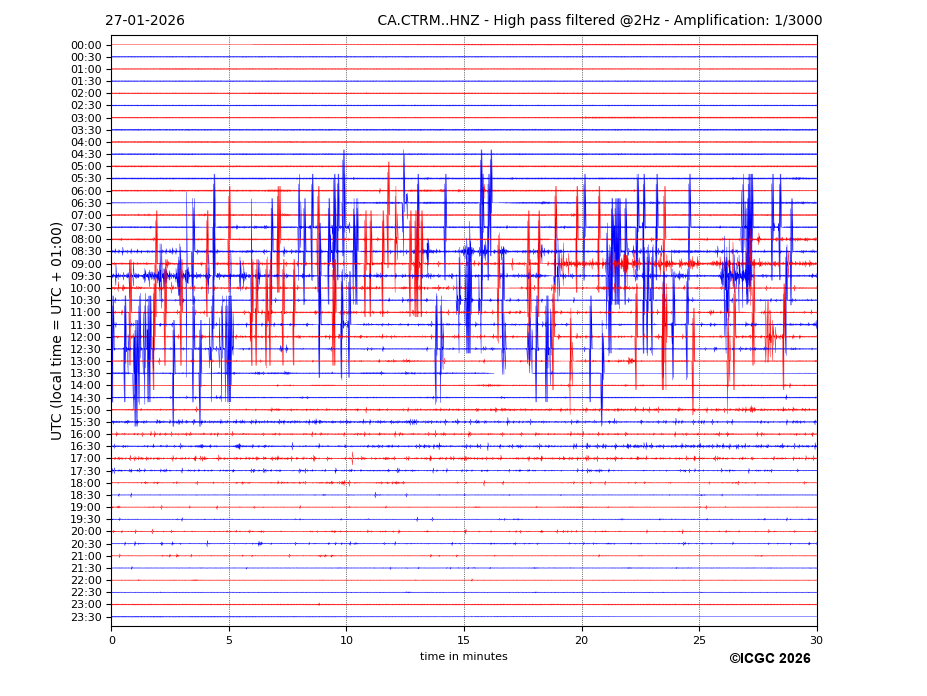Viewport: 927px width, 696px height.
Task: Select the 17:30 time row label
Action: pos(86,471)
